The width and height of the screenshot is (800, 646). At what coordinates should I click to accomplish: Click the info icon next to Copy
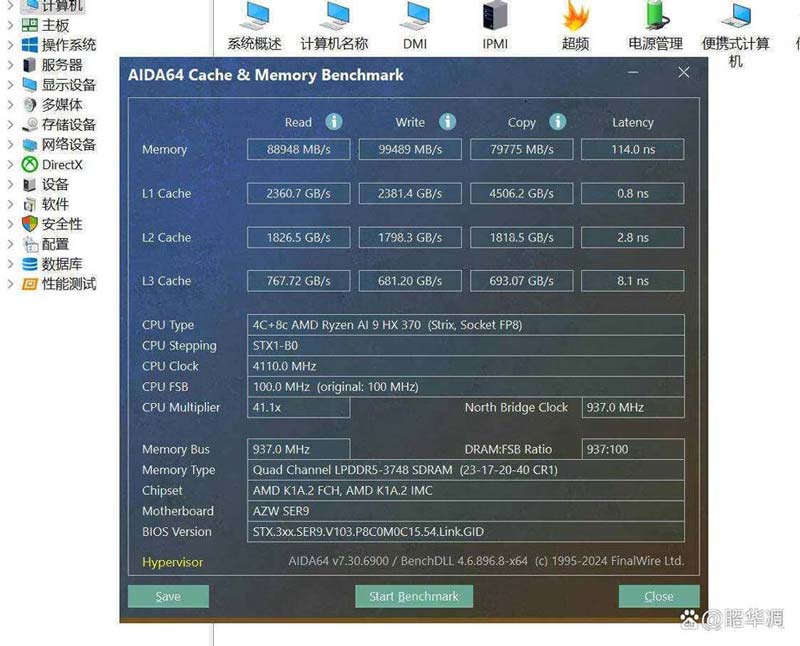tap(558, 121)
